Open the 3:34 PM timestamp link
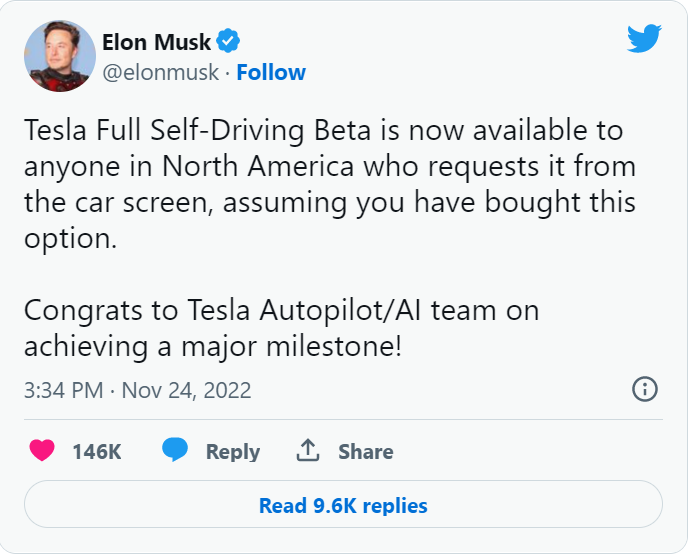Image resolution: width=691 pixels, height=557 pixels. (x=63, y=390)
